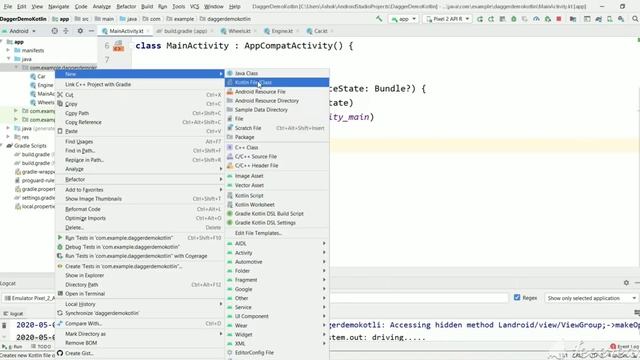Open 'Show only selected application' dropdown
640x360 pixels.
click(591, 298)
